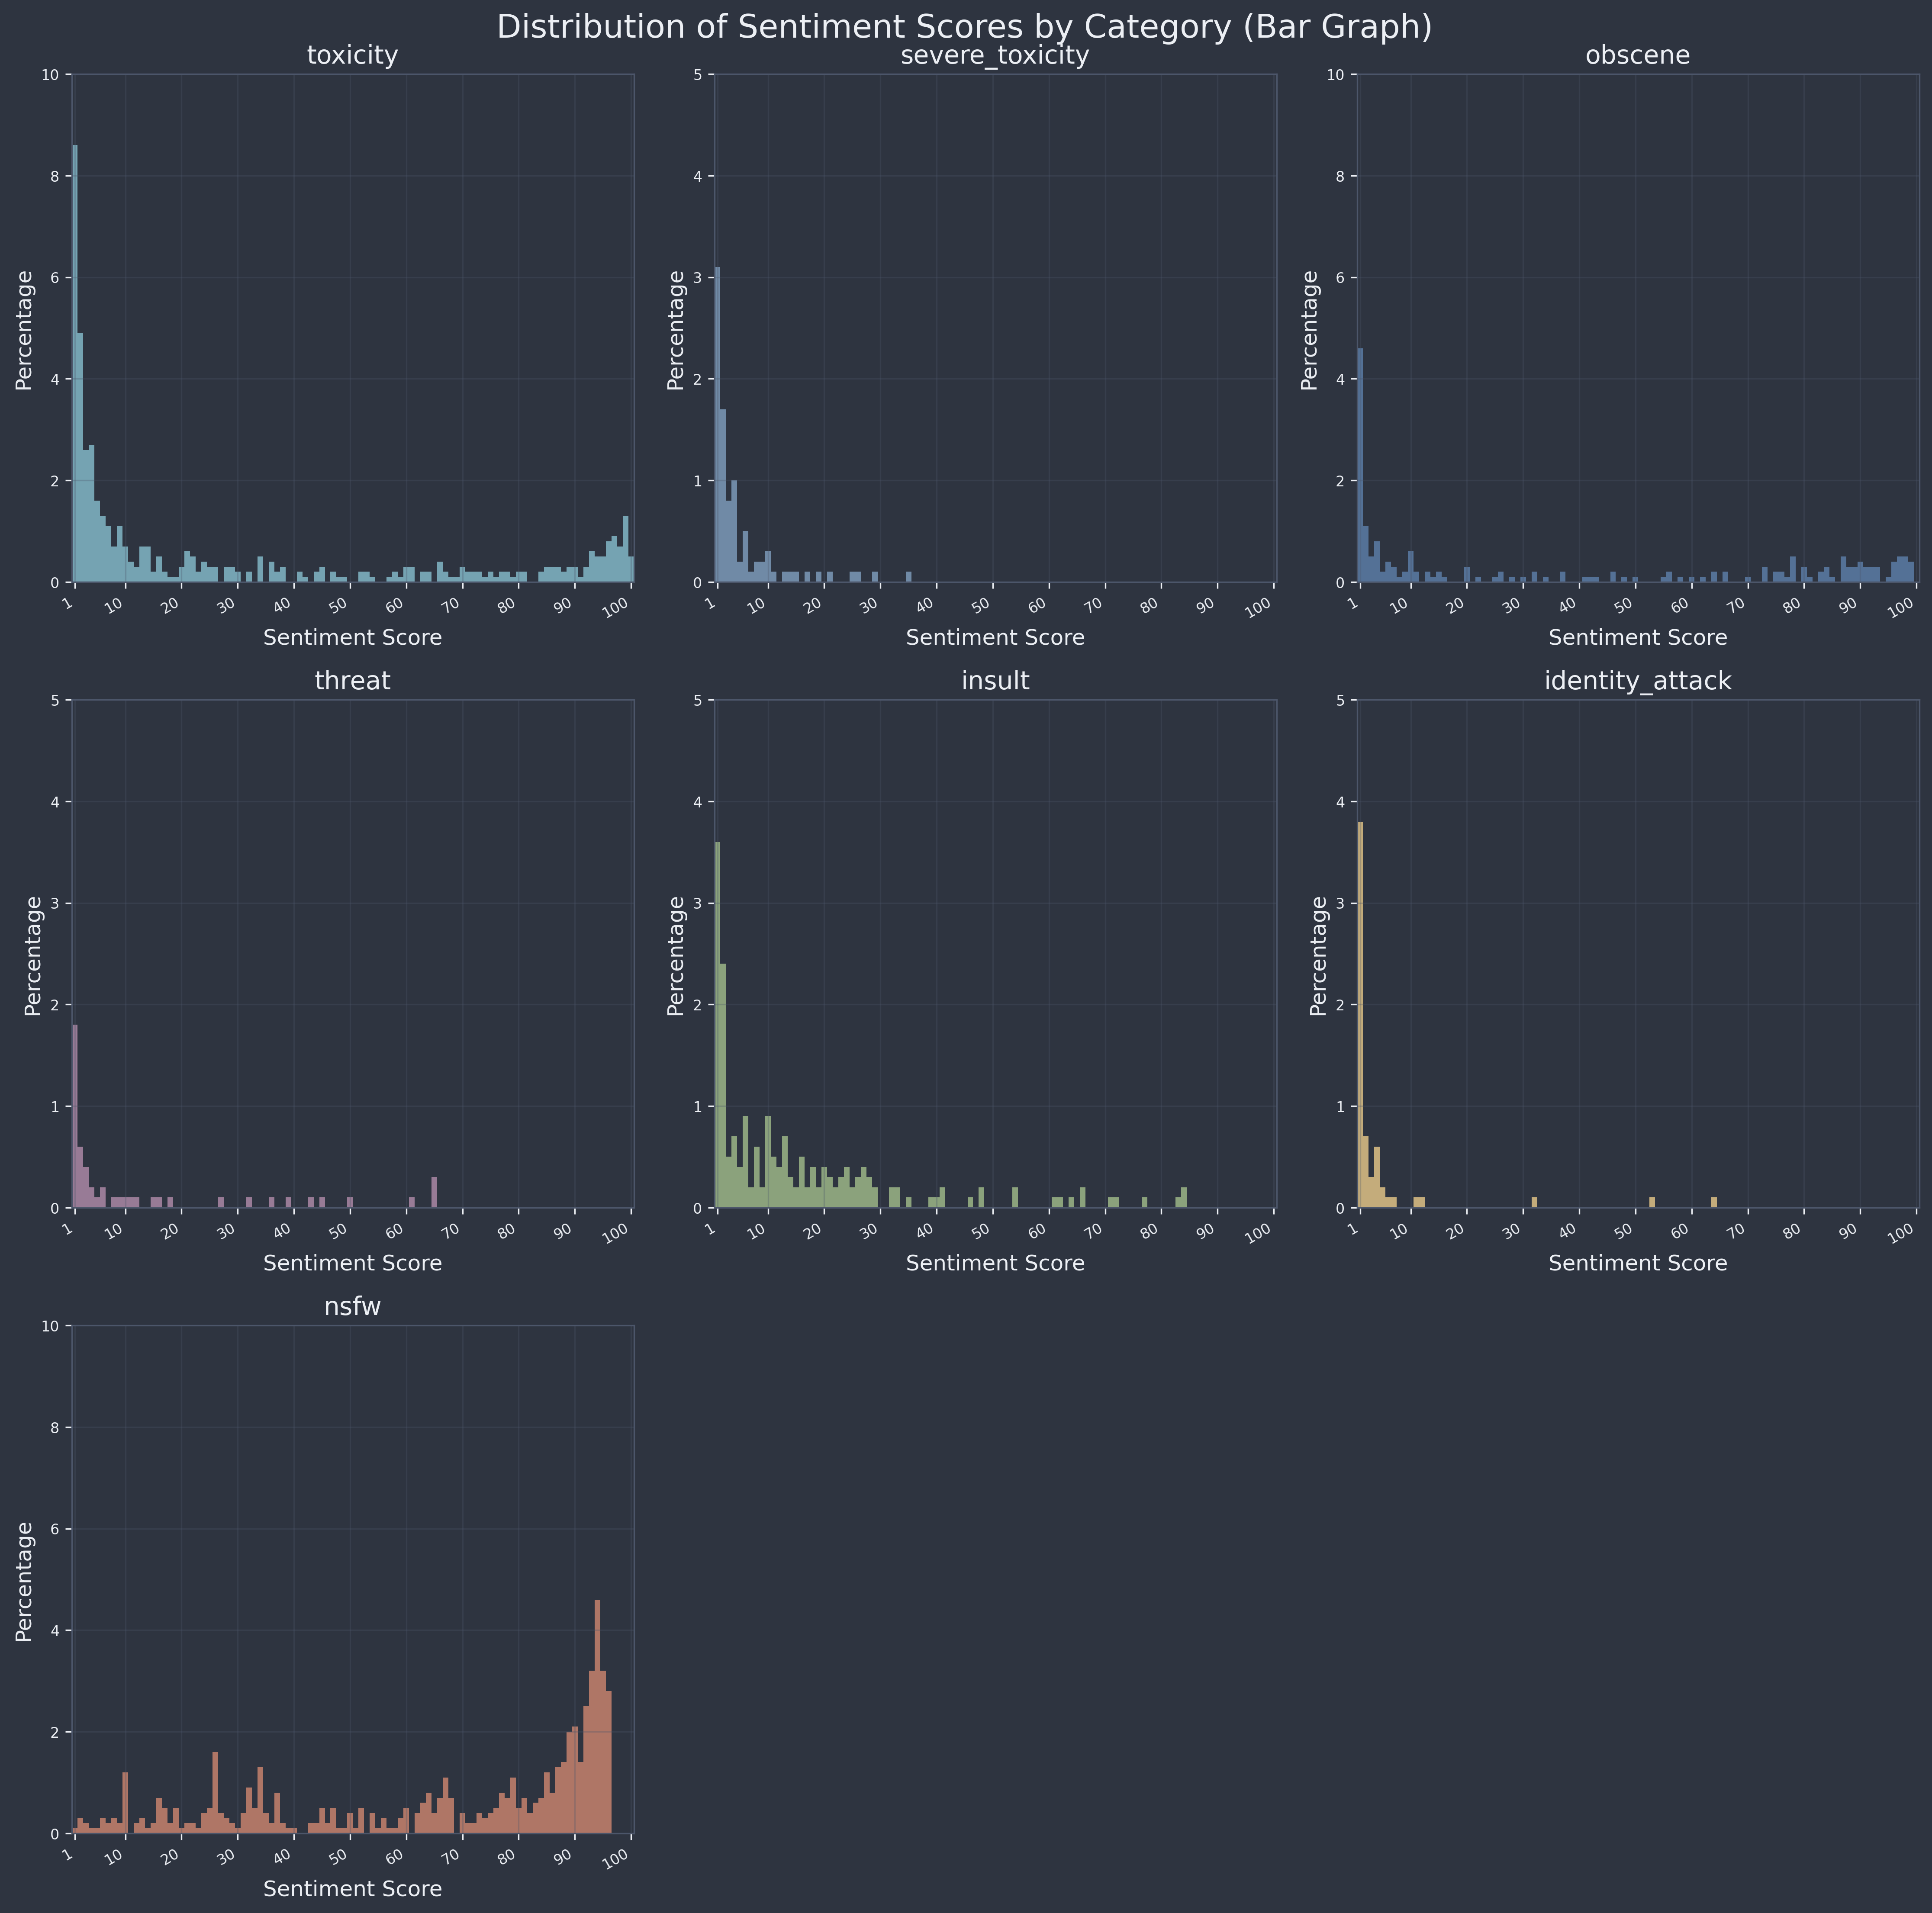The height and width of the screenshot is (1913, 1932).
Task: Select the 'insult' chart title
Action: pyautogui.click(x=995, y=681)
